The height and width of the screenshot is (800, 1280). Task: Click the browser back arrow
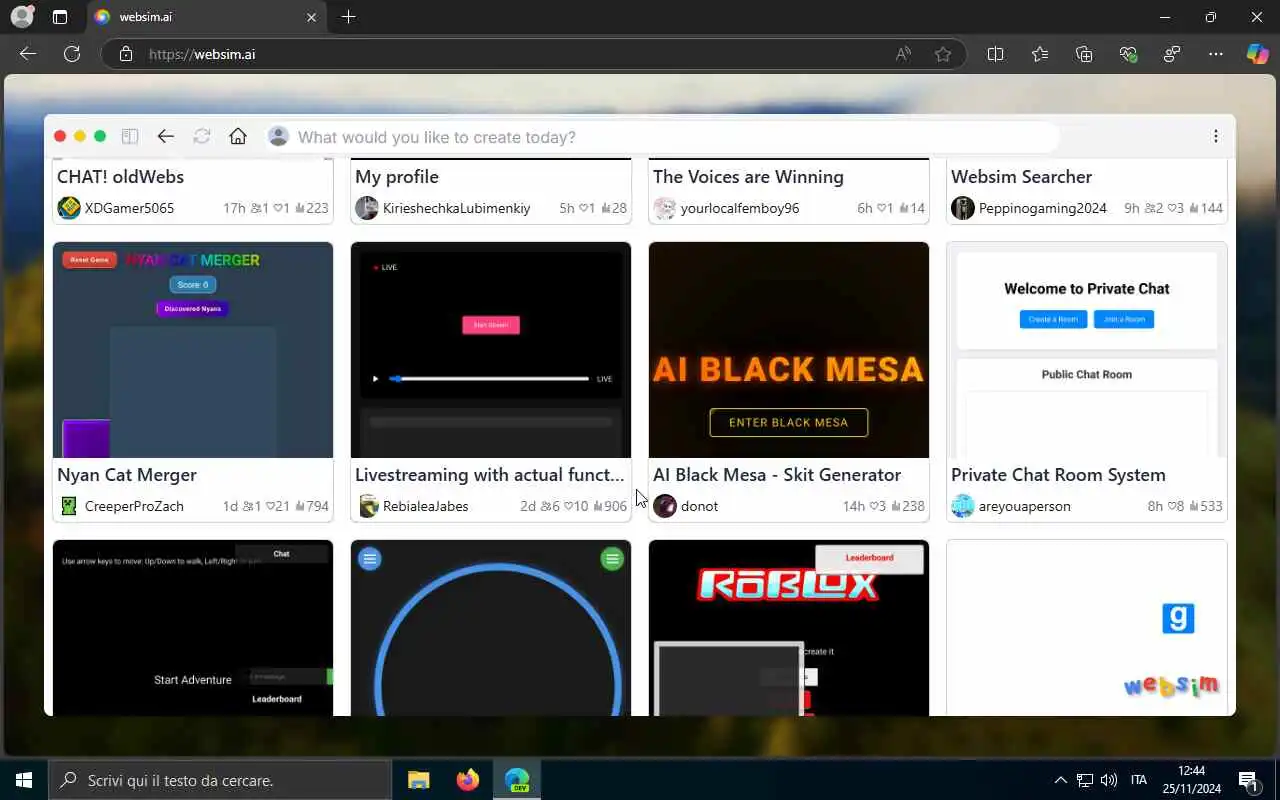[x=28, y=54]
